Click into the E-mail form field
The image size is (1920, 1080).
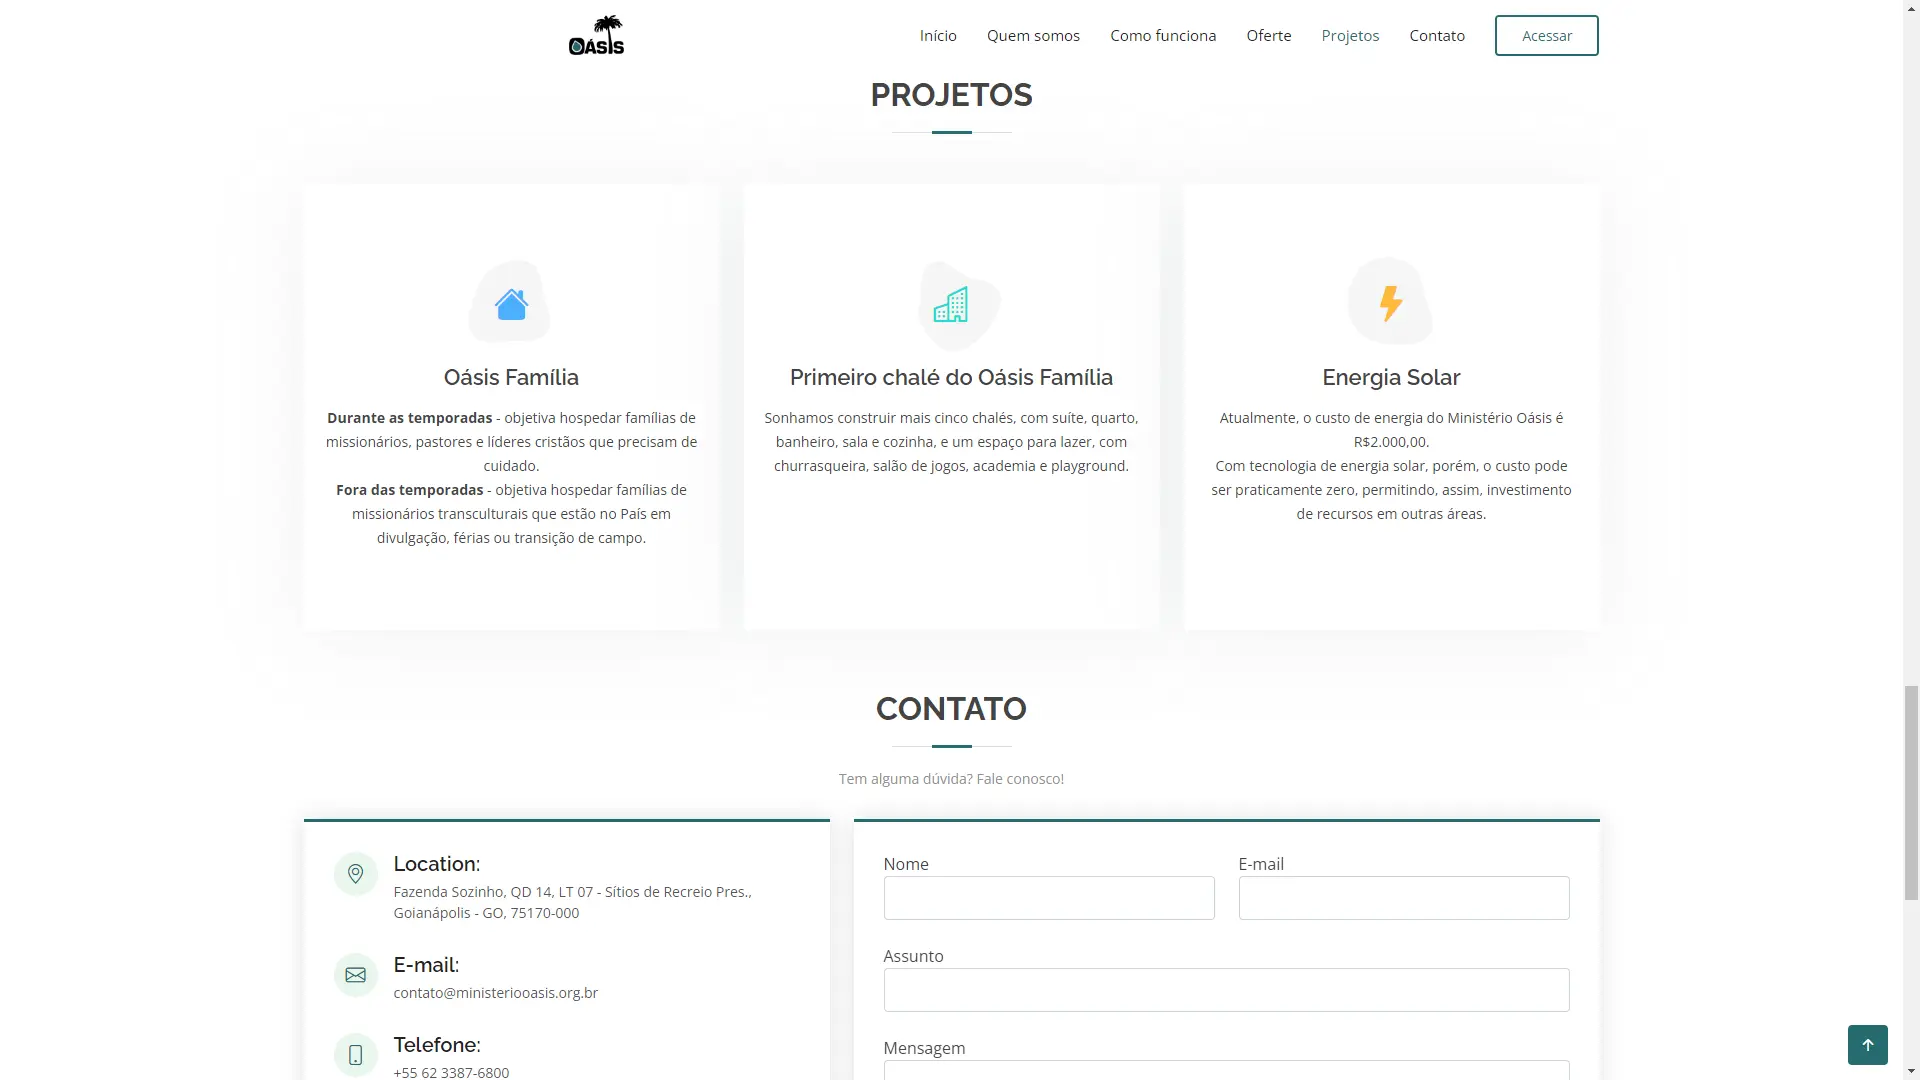coord(1403,898)
